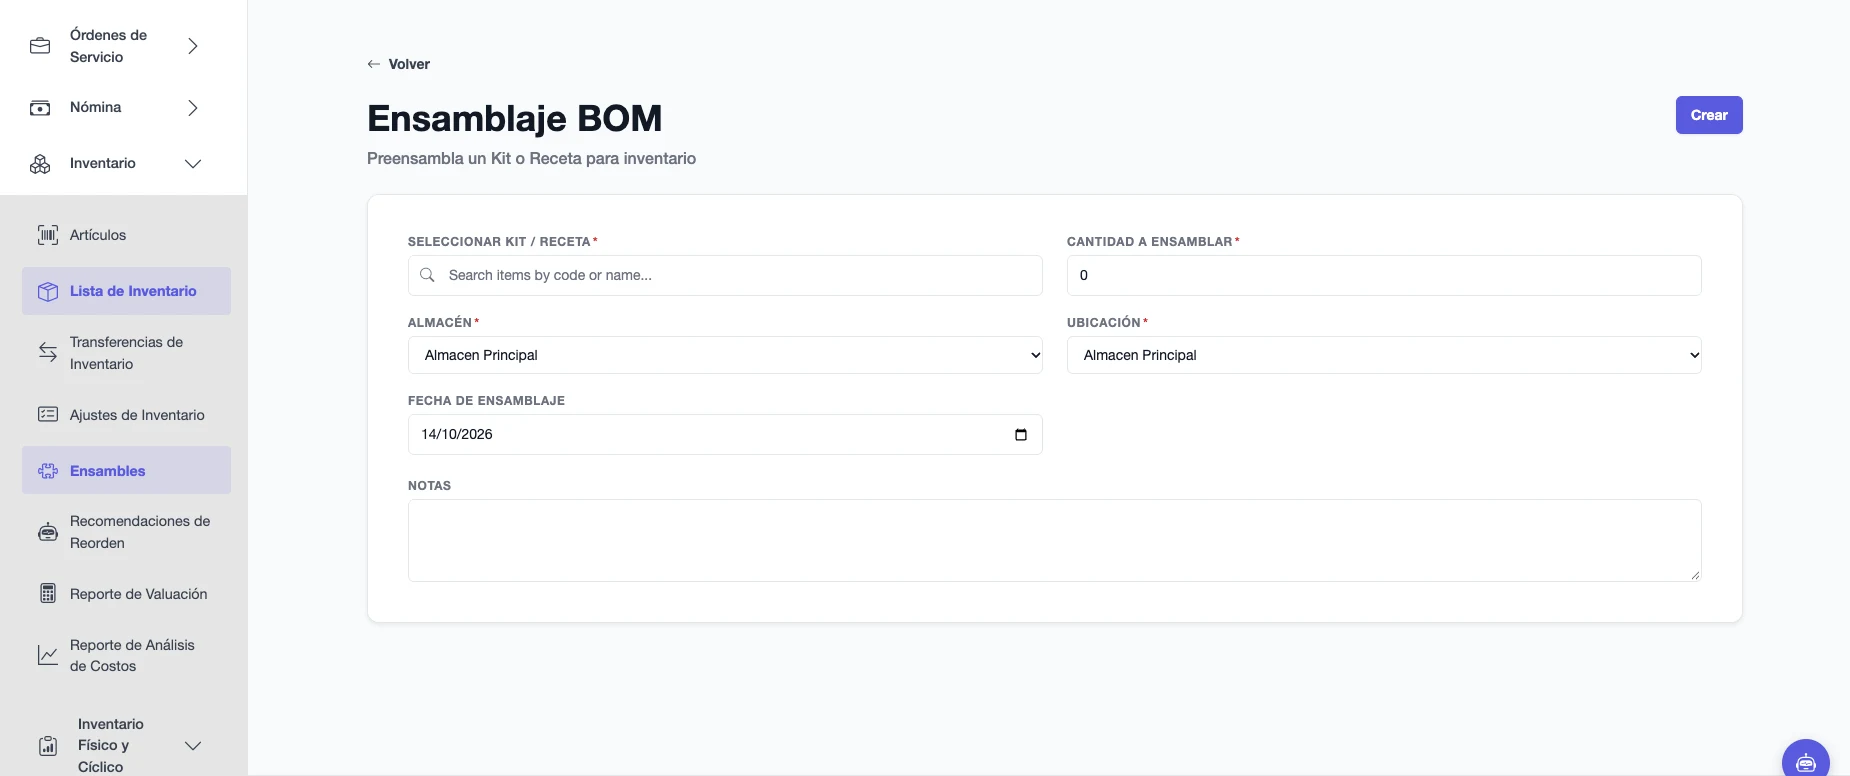Open Recomendaciones de Reorden page

[x=126, y=532]
